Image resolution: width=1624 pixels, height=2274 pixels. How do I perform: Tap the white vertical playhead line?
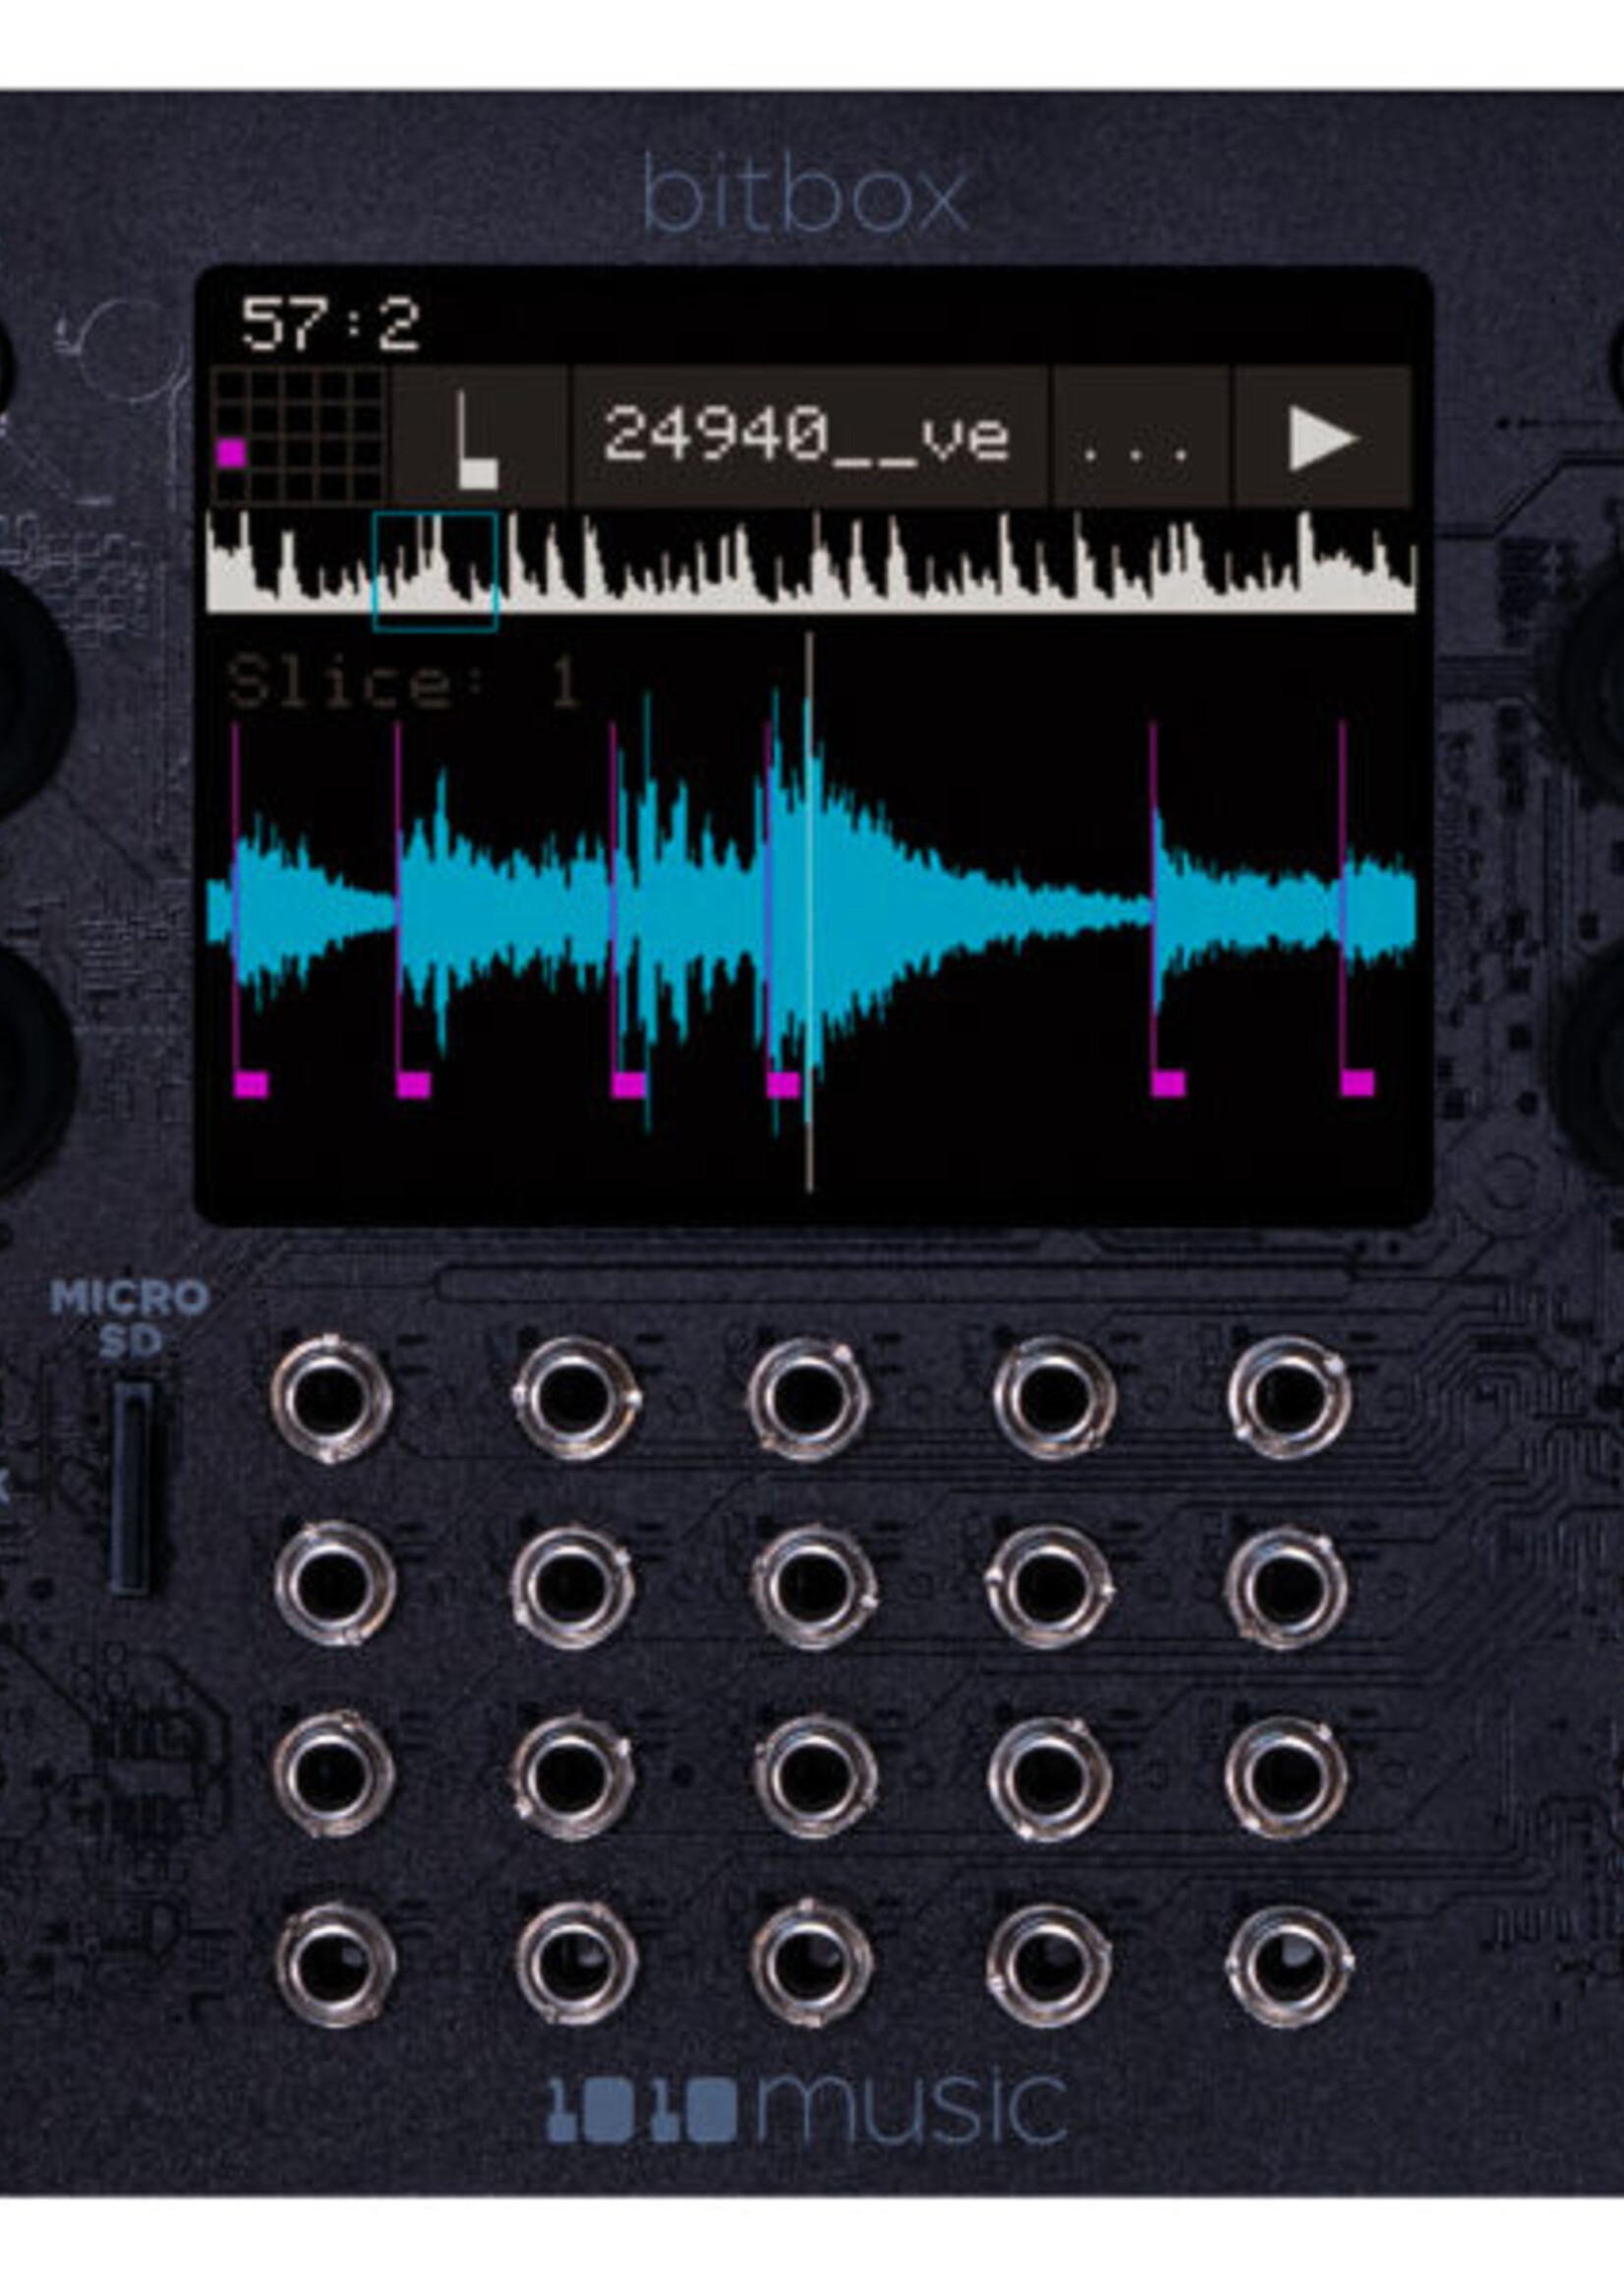[x=809, y=911]
